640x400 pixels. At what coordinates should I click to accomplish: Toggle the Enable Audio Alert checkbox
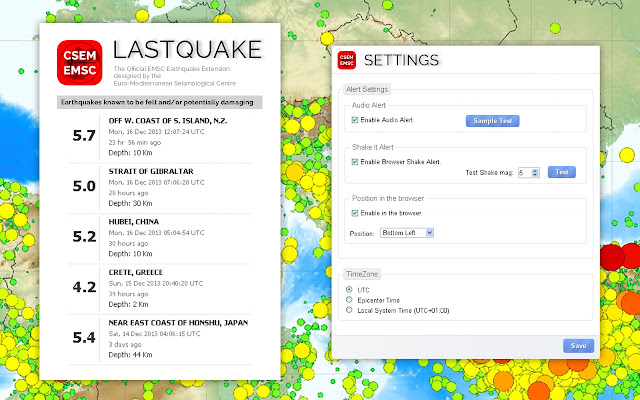tap(355, 120)
